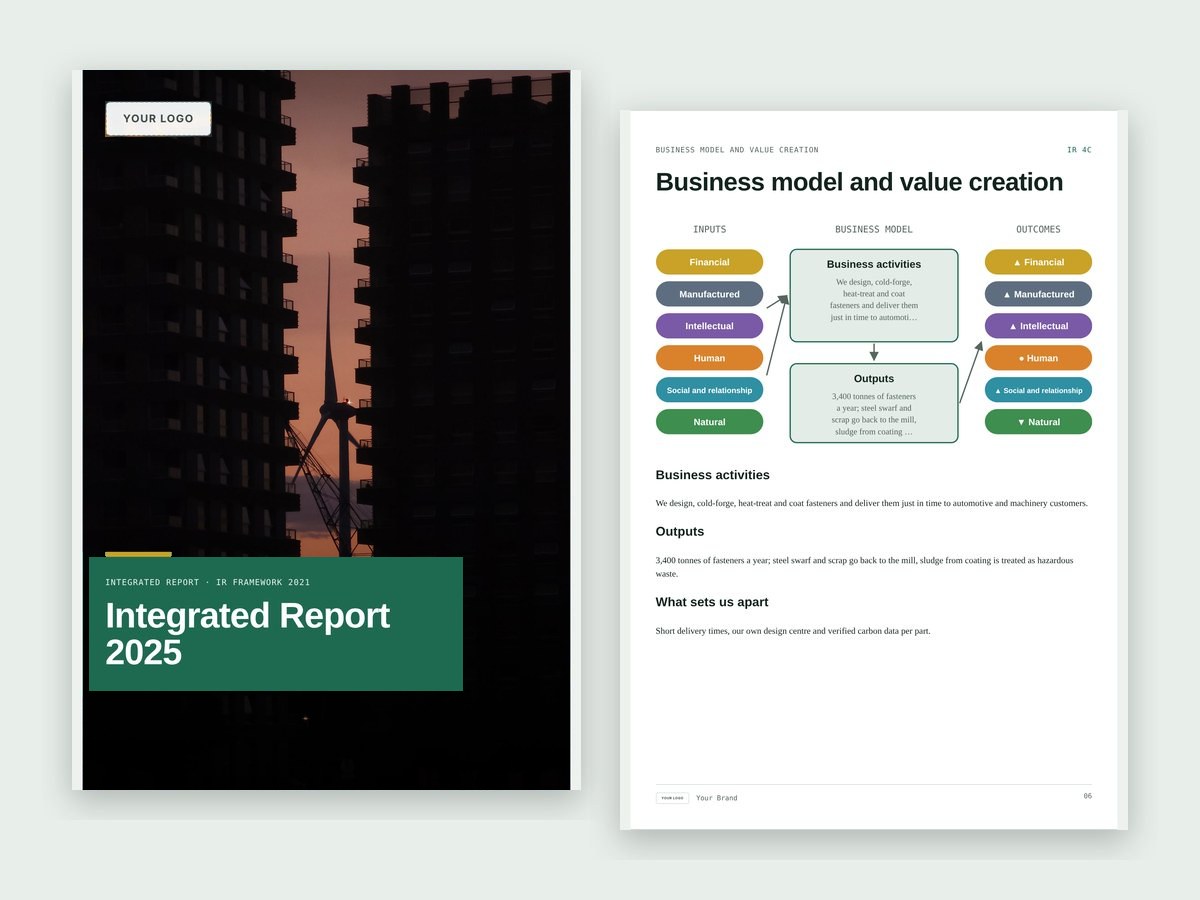Select the purple Intellectual input pill
1200x900 pixels.
click(709, 326)
